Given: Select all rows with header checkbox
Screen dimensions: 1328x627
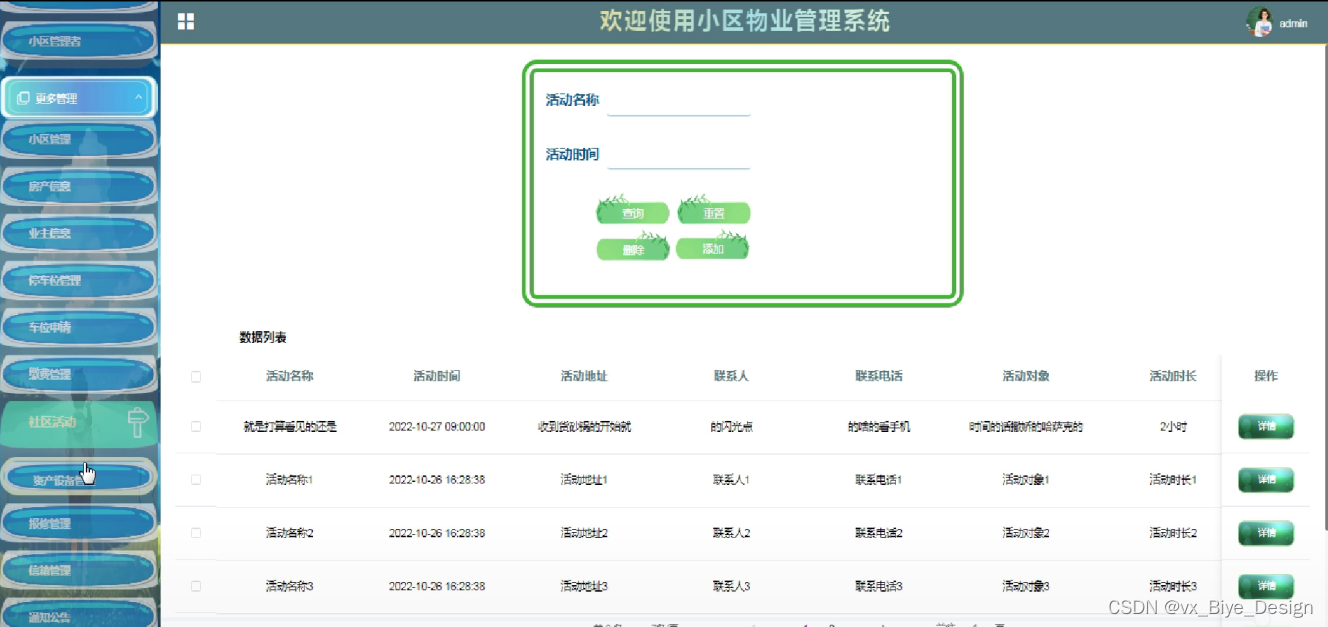Looking at the screenshot, I should [x=196, y=377].
